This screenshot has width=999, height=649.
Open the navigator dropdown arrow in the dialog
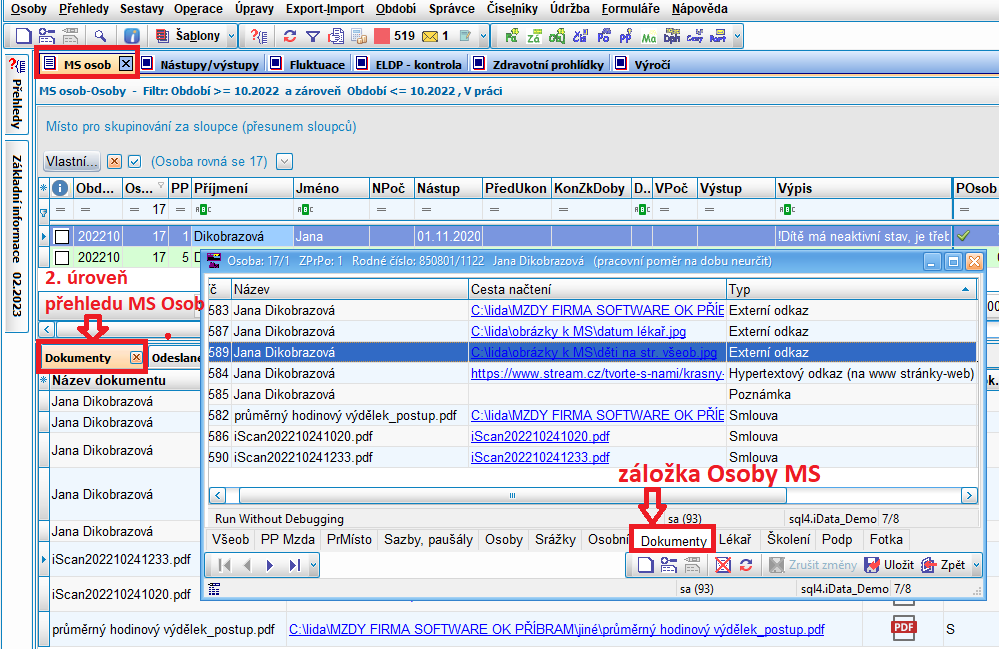click(x=313, y=565)
